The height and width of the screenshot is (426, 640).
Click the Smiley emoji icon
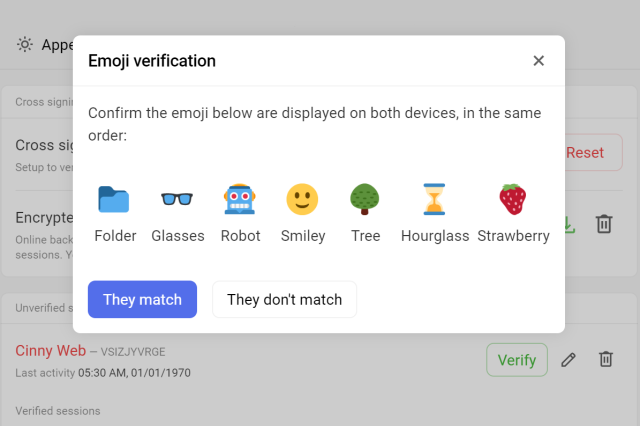click(x=302, y=199)
